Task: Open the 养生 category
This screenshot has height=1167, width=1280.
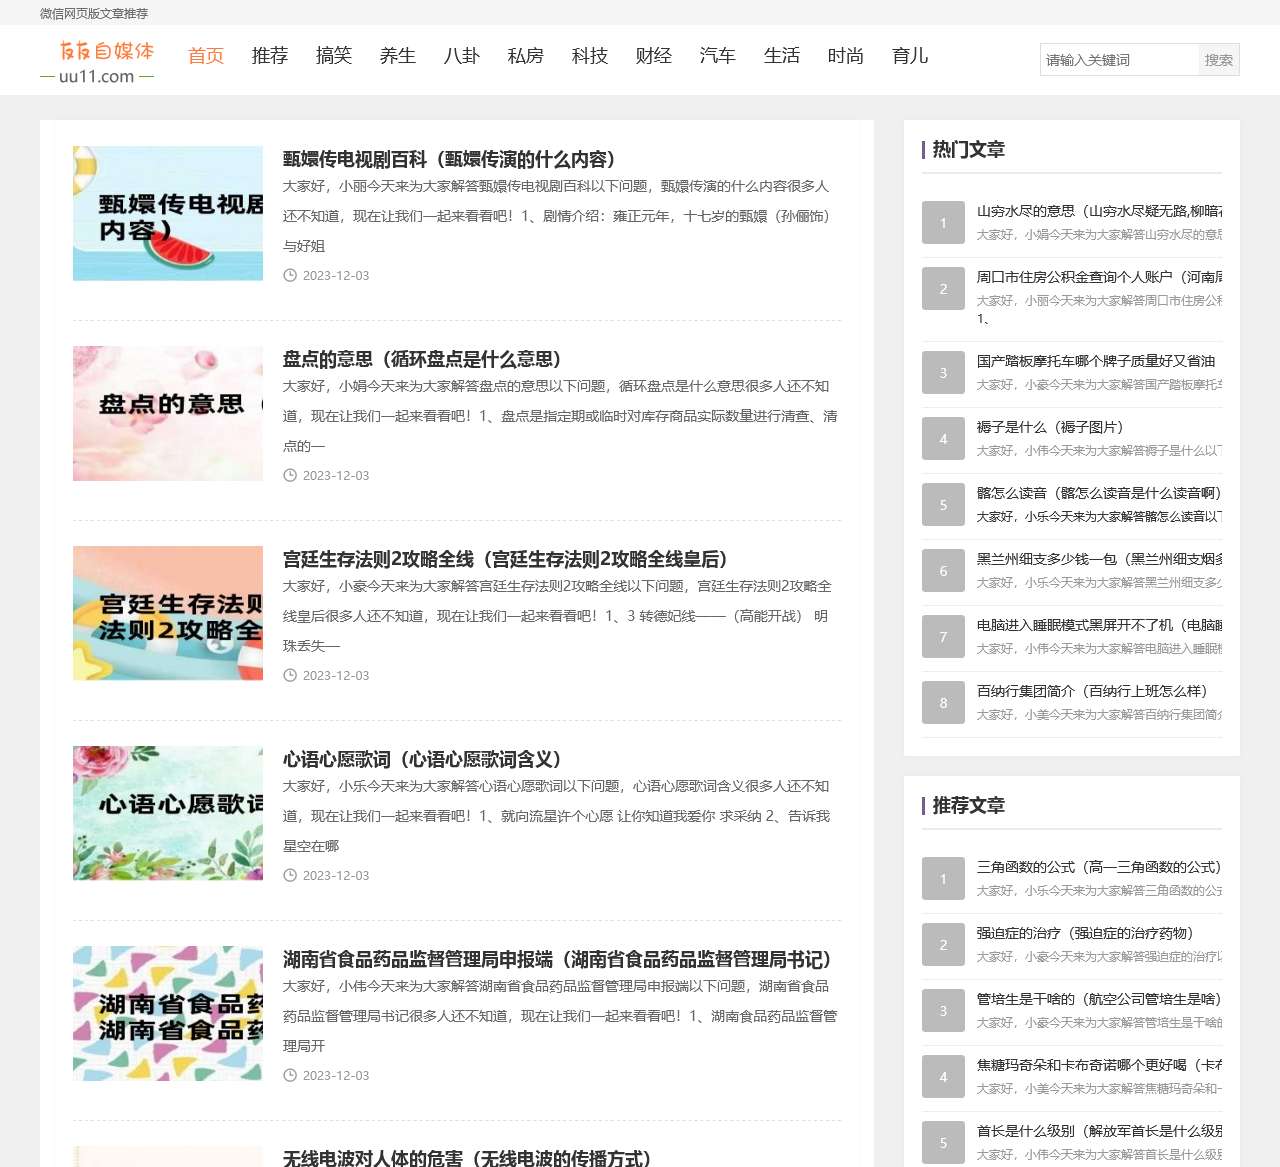Action: (x=398, y=56)
